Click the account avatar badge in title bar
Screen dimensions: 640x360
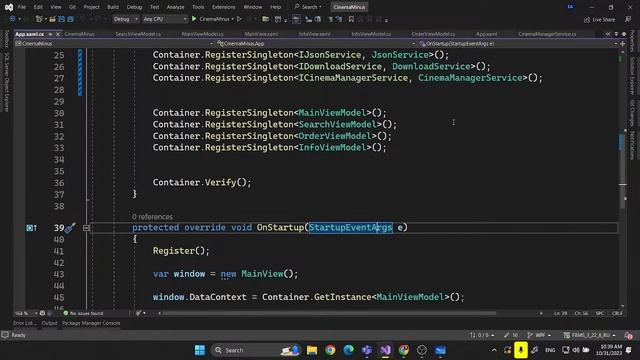[x=570, y=7]
